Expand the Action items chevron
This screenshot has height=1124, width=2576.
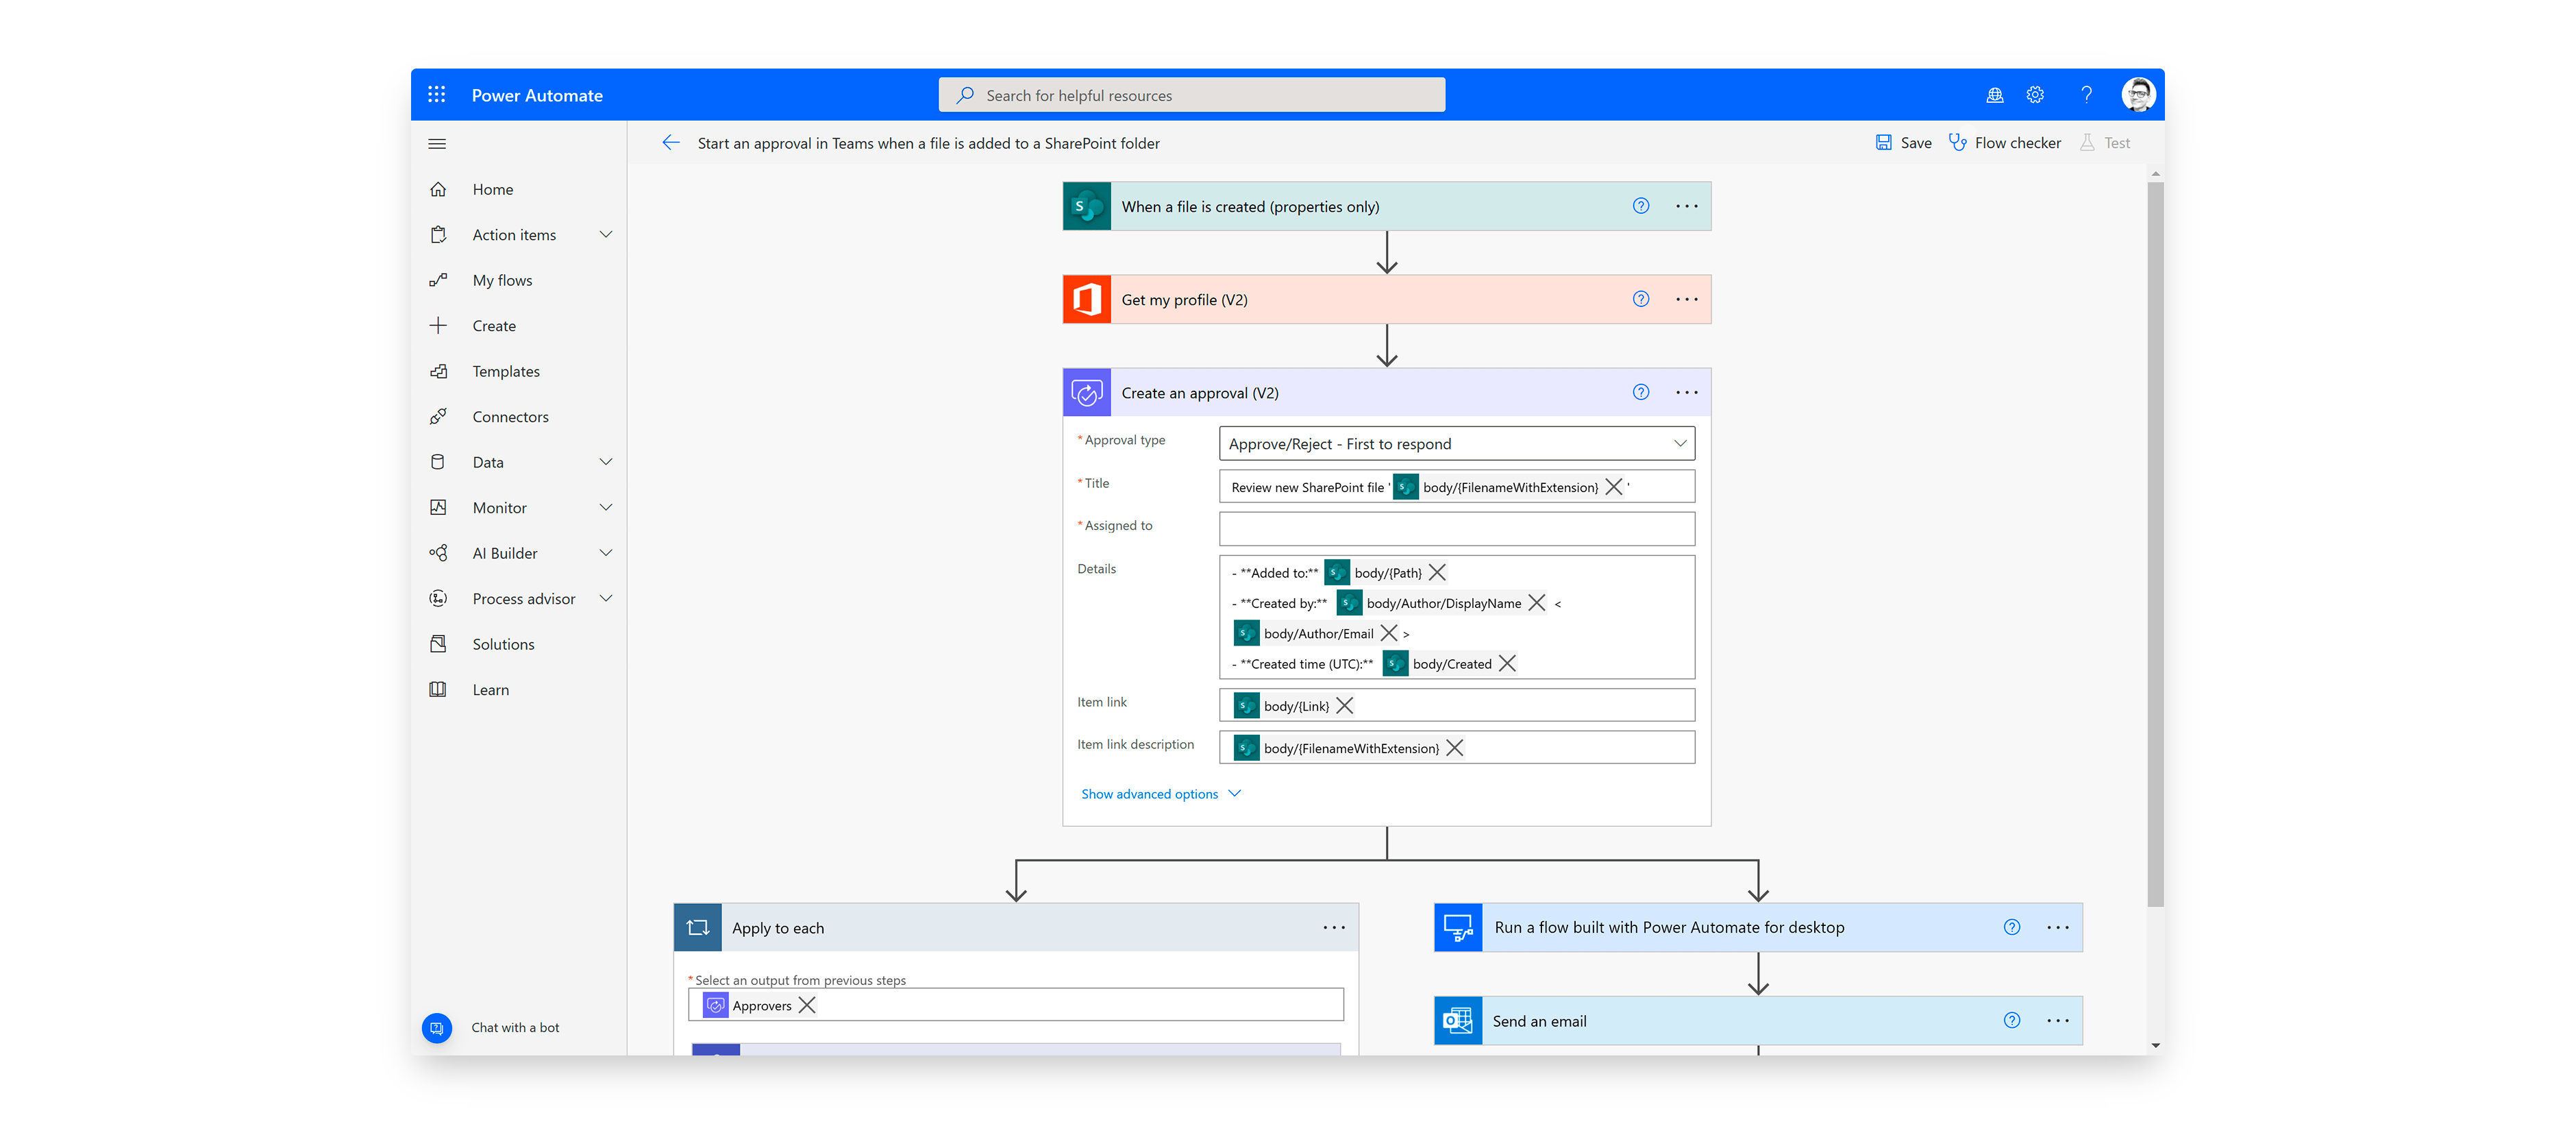(x=605, y=235)
